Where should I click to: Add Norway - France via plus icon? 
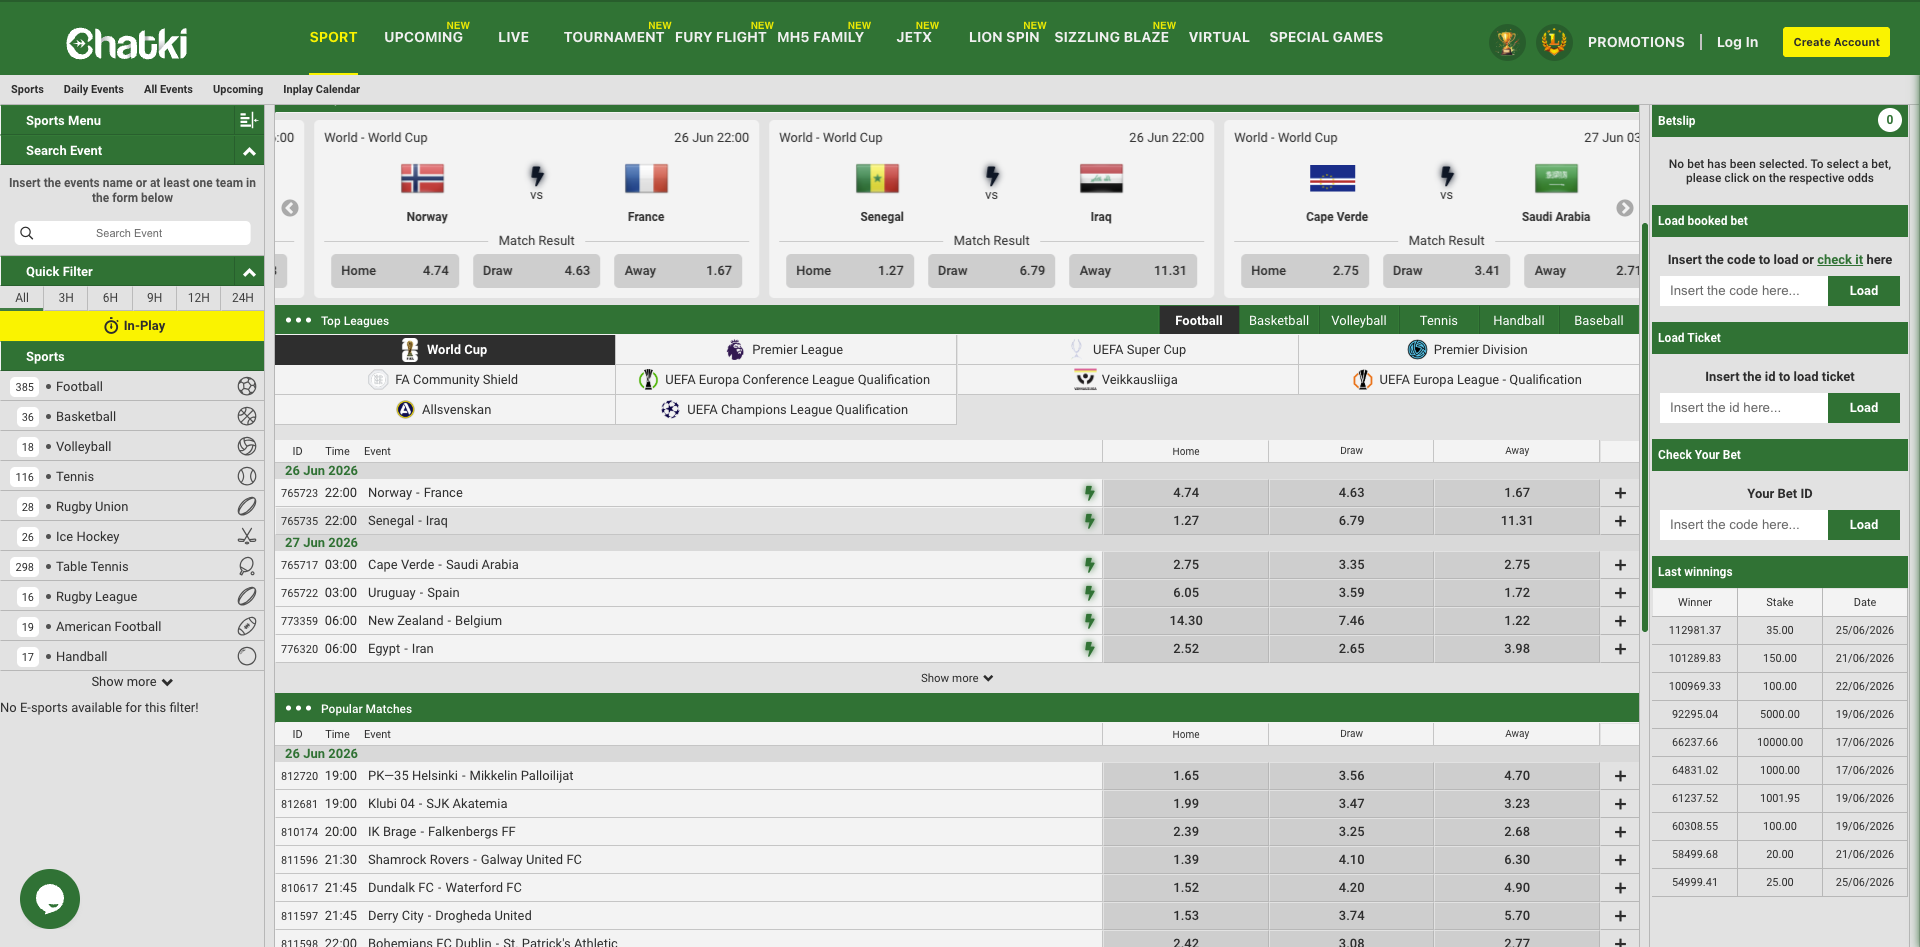tap(1620, 493)
